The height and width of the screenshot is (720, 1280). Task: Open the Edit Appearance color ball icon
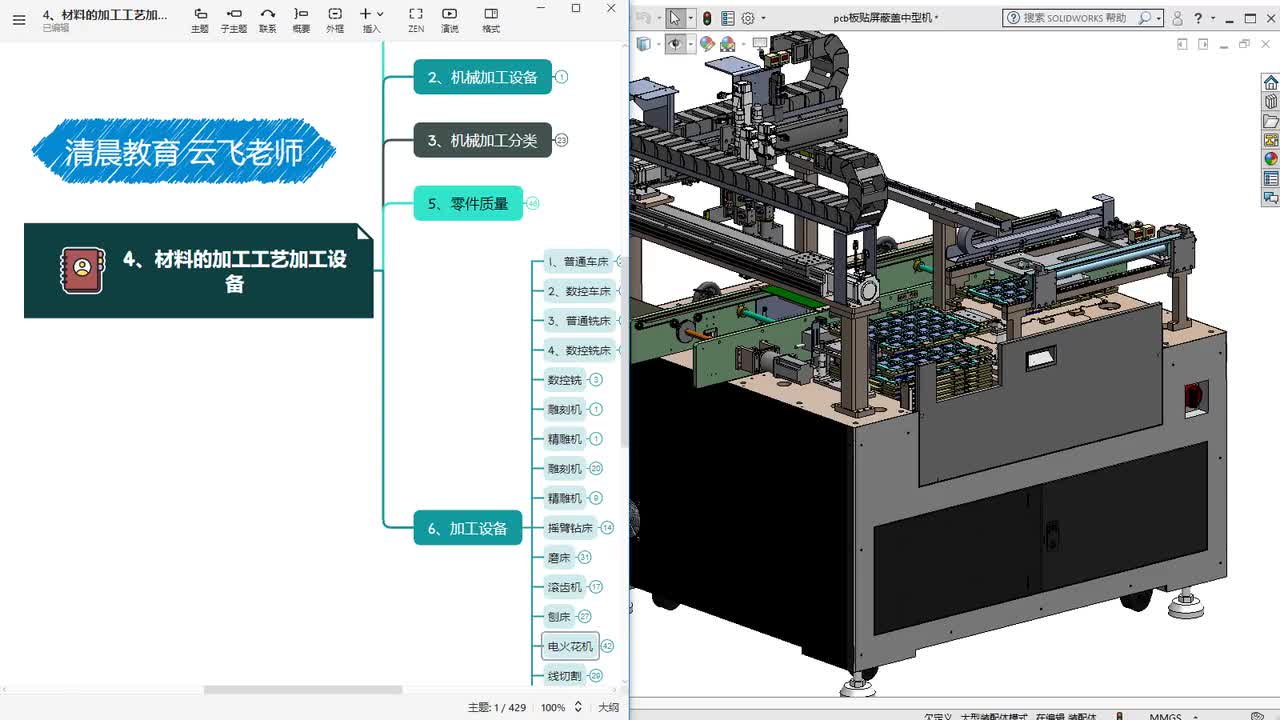tap(707, 44)
